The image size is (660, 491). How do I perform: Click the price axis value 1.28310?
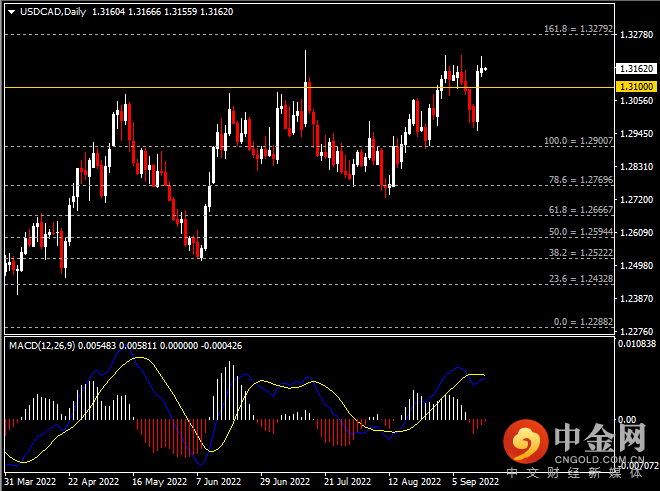[637, 167]
